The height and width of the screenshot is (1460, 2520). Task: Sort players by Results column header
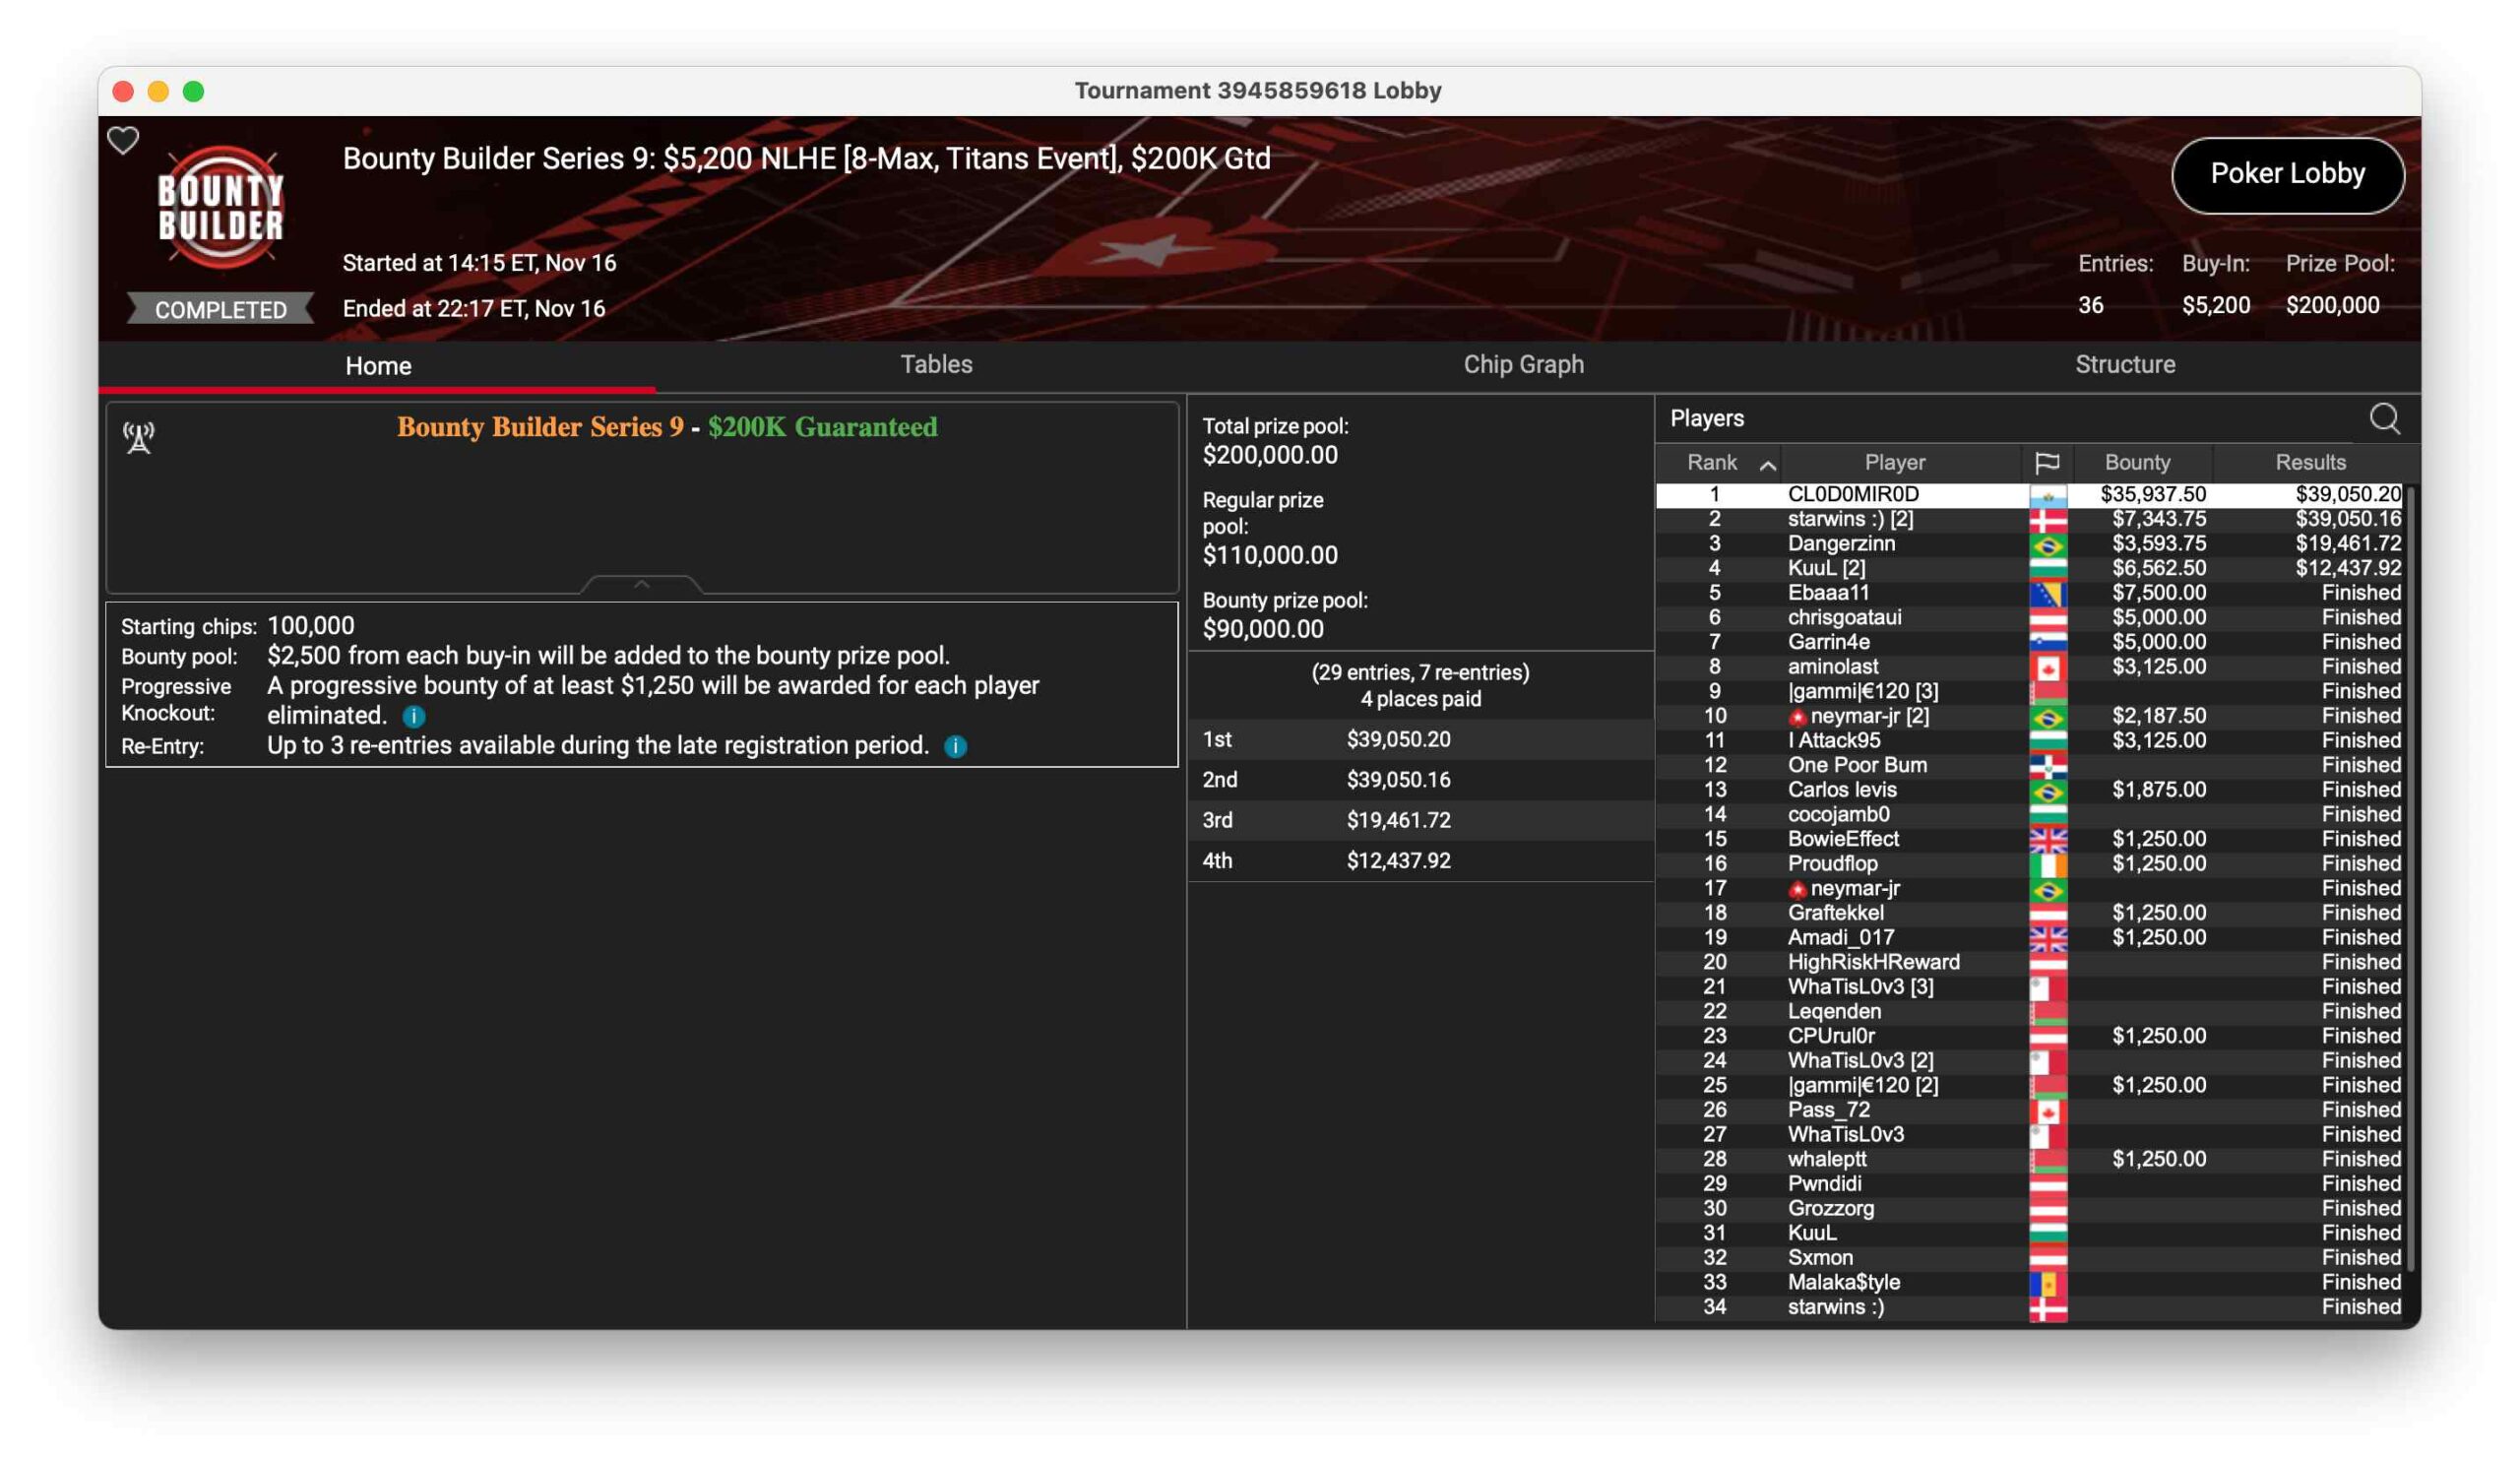tap(2310, 462)
